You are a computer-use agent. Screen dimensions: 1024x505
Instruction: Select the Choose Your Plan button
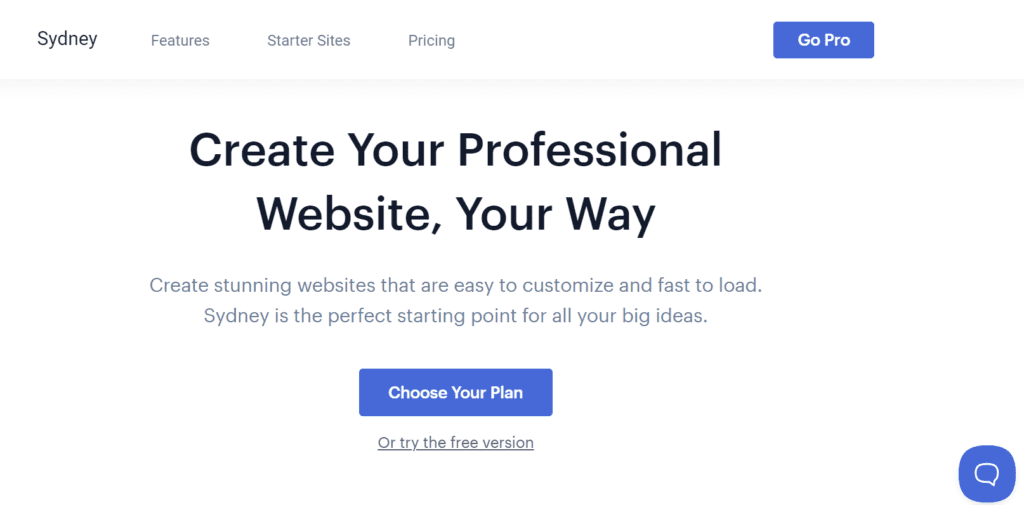tap(456, 393)
